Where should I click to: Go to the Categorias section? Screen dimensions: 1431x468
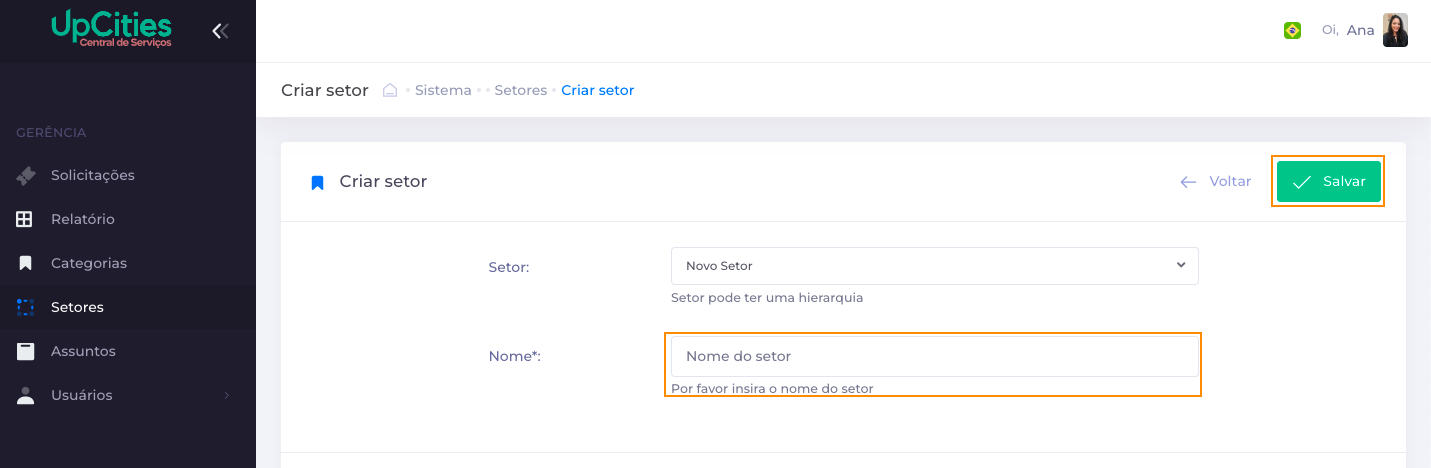(x=128, y=263)
